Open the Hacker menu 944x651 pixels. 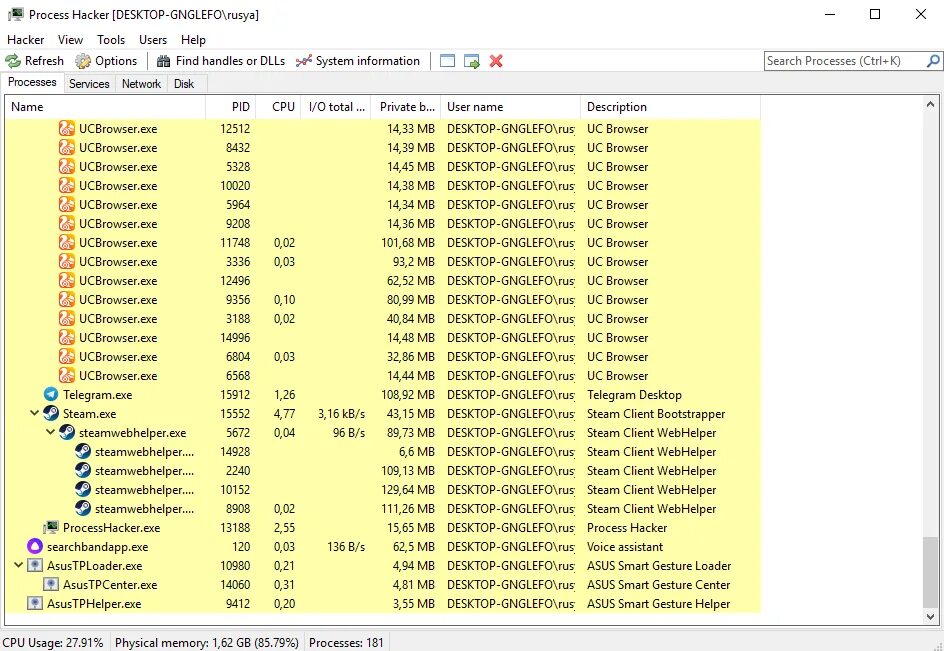click(25, 40)
